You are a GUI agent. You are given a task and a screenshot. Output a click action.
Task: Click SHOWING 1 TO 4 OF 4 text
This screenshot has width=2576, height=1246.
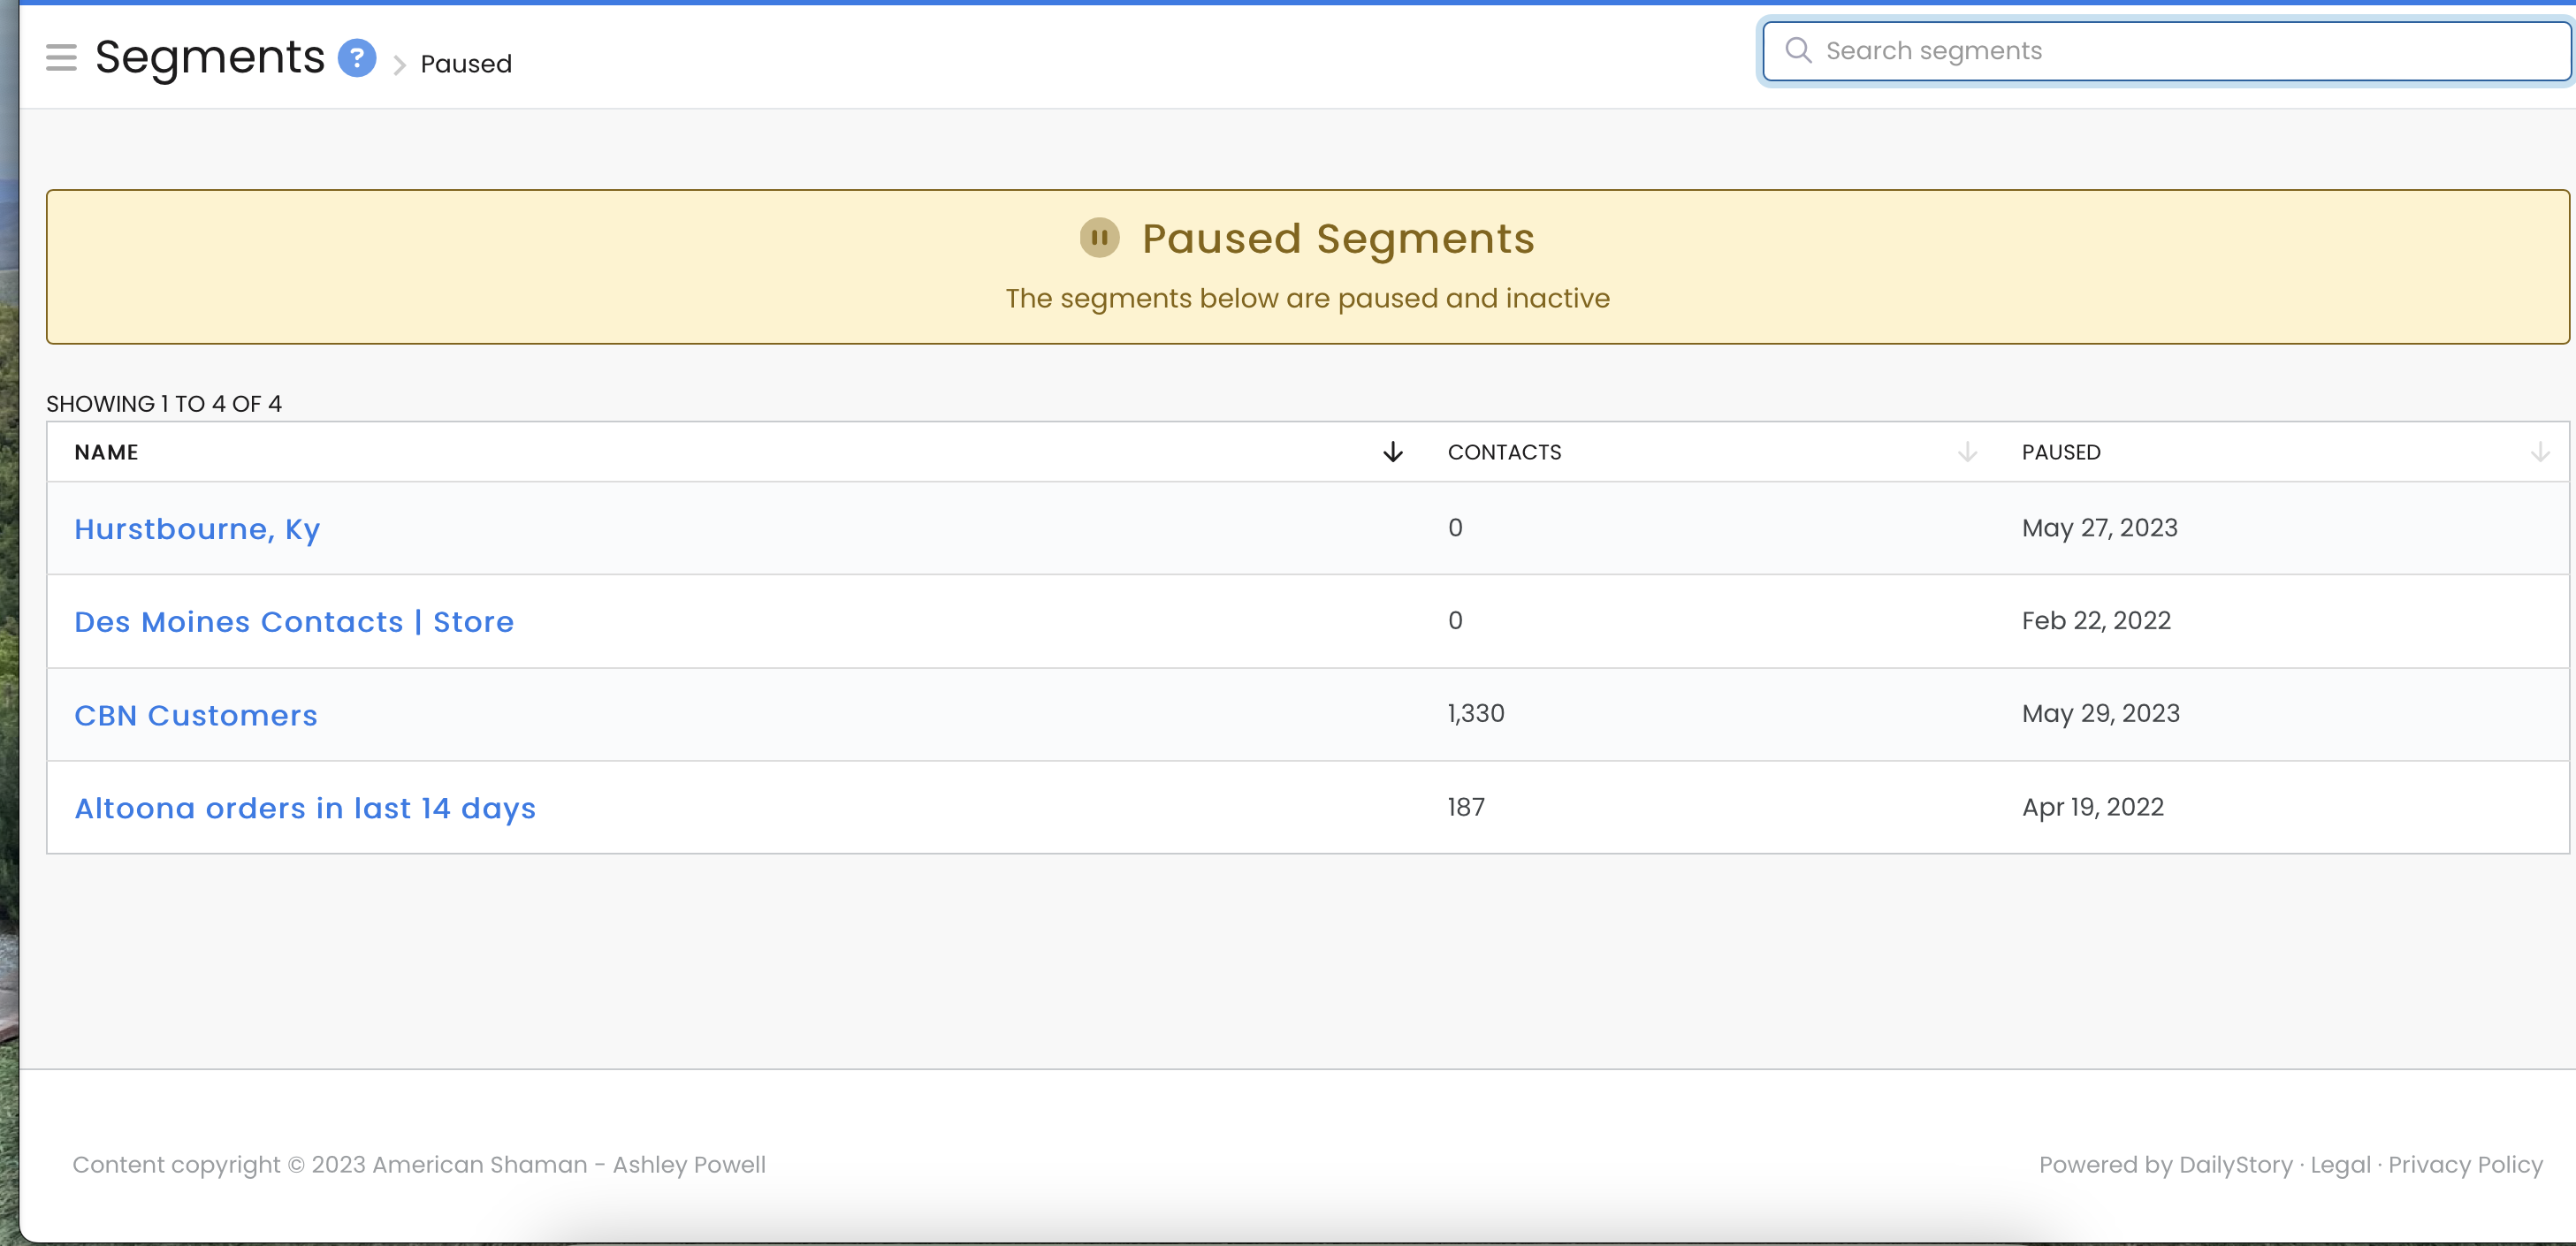(164, 404)
